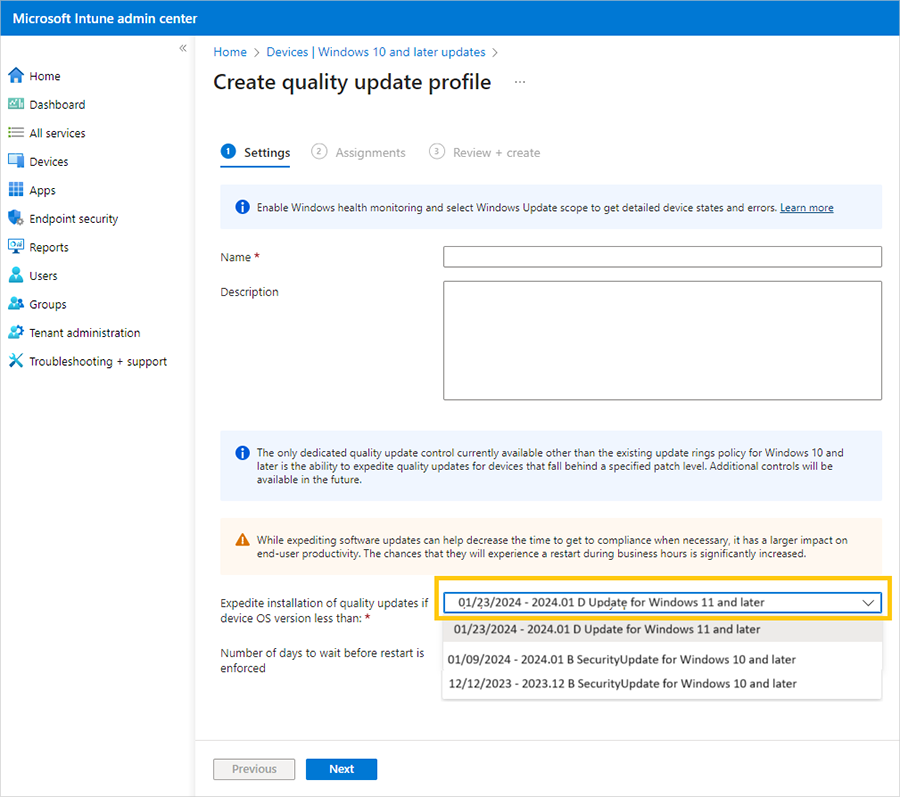
Task: Pick the 12/12/2023 2023.12 B SecurityUpdate option
Action: (622, 684)
